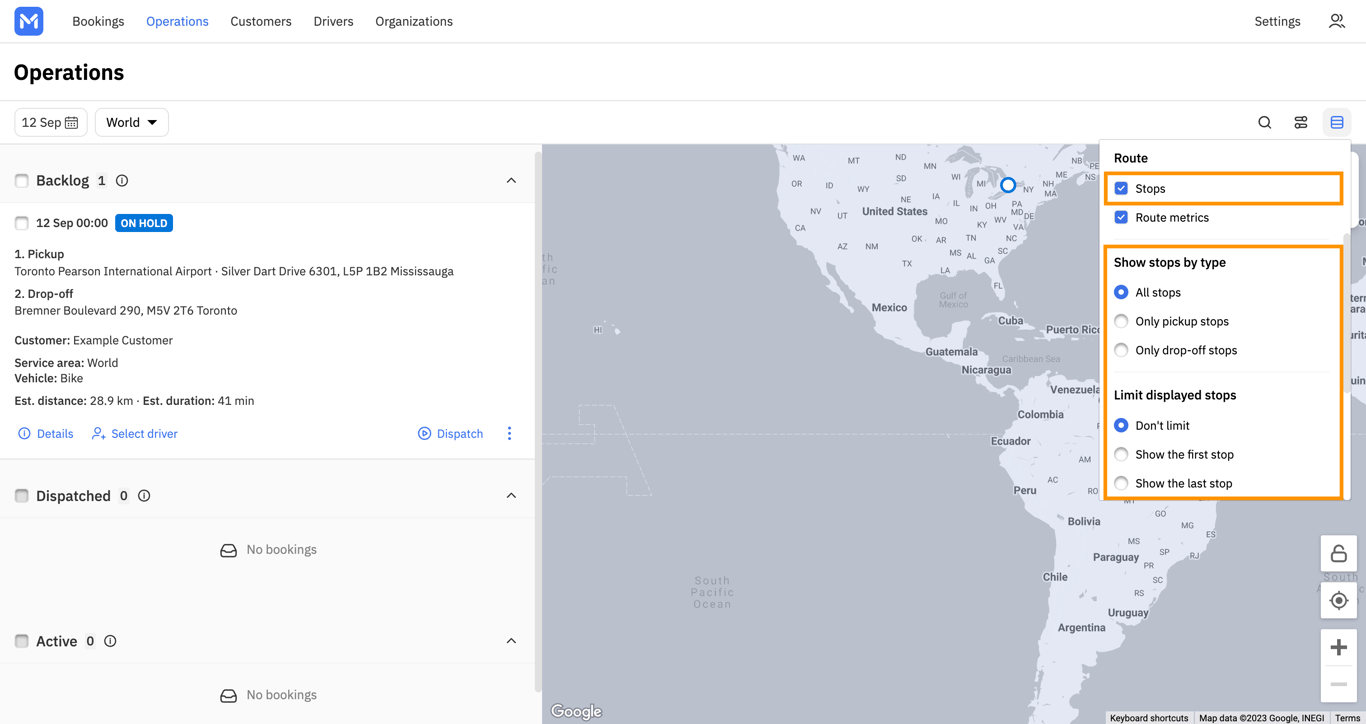This screenshot has width=1366, height=724.
Task: Open the booking's three-dot more menu
Action: click(509, 433)
